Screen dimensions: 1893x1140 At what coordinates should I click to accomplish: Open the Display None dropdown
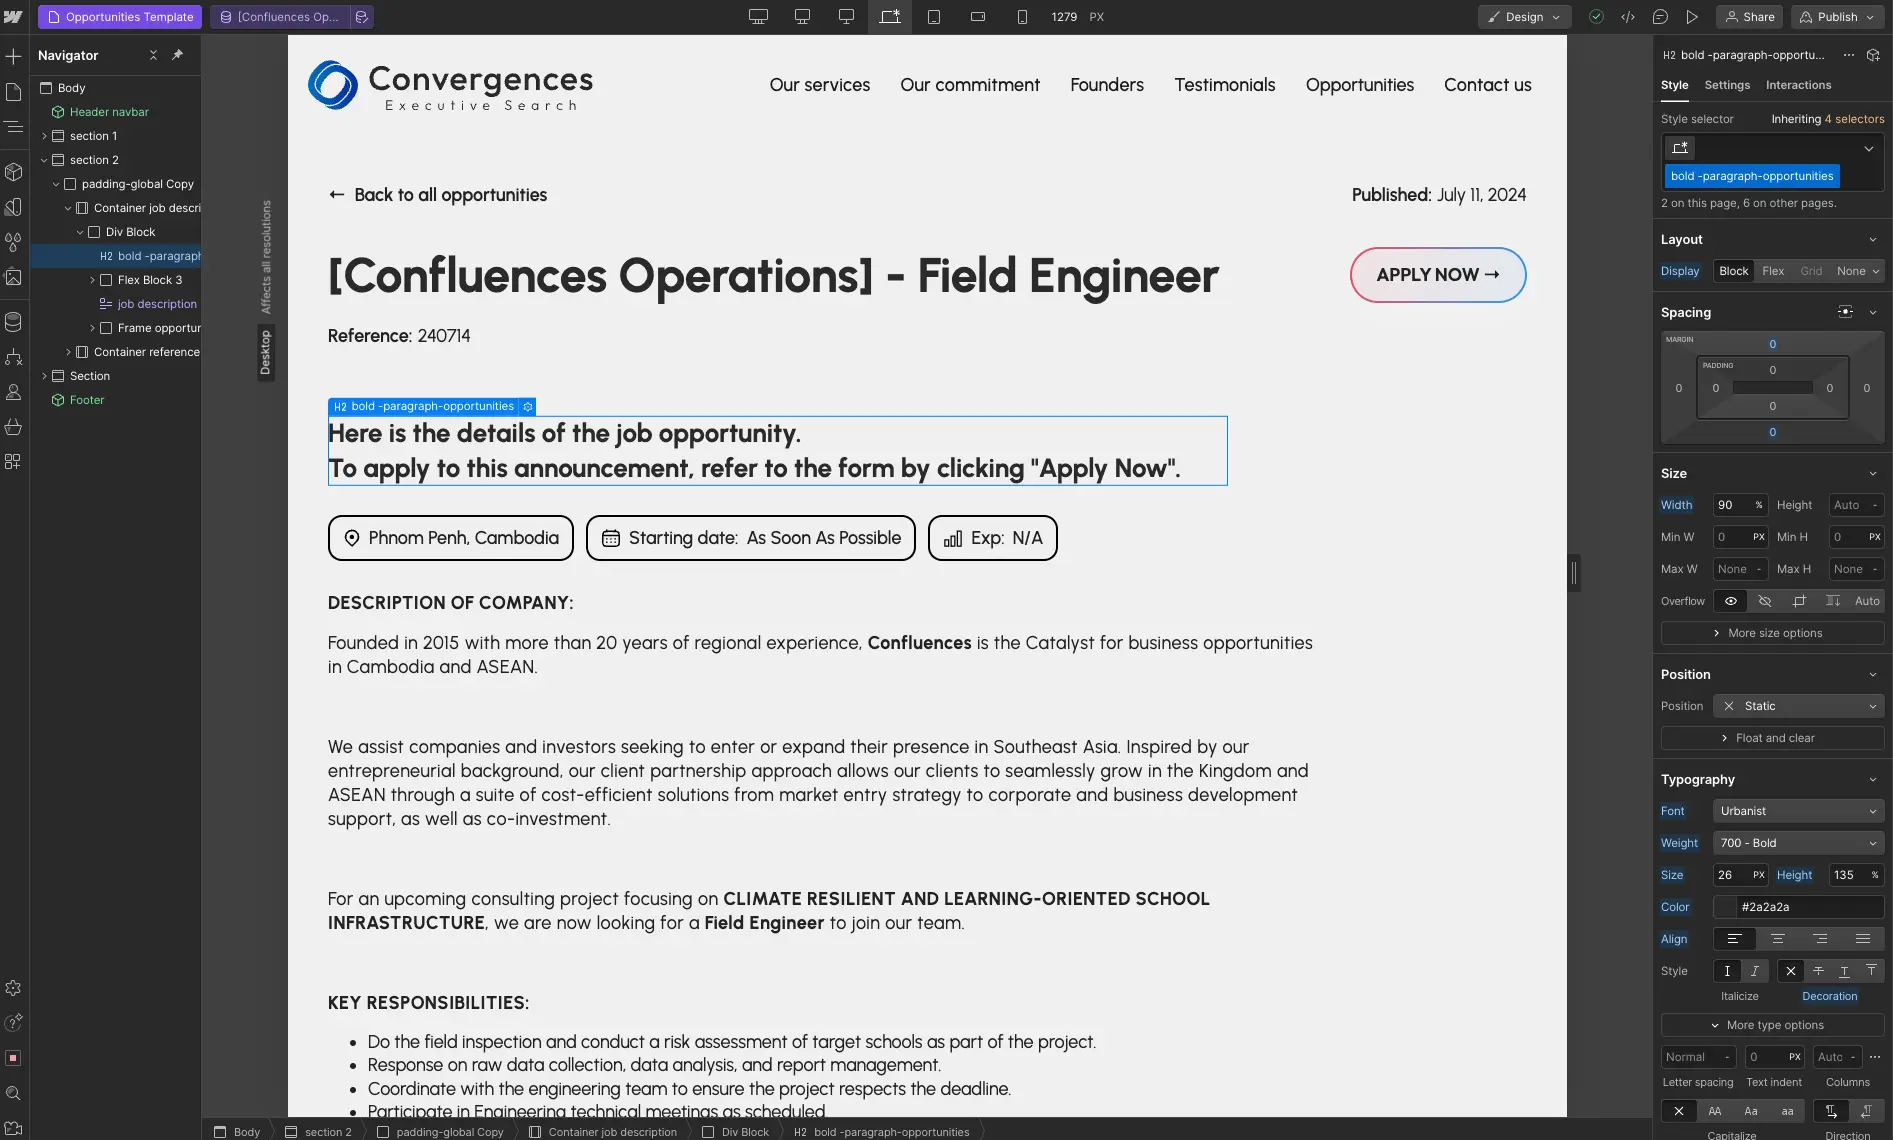coord(1858,271)
